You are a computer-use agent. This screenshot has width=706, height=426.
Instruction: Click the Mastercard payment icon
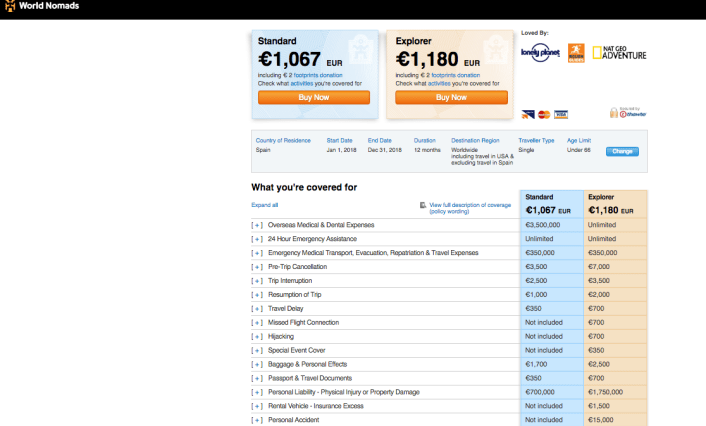click(544, 114)
